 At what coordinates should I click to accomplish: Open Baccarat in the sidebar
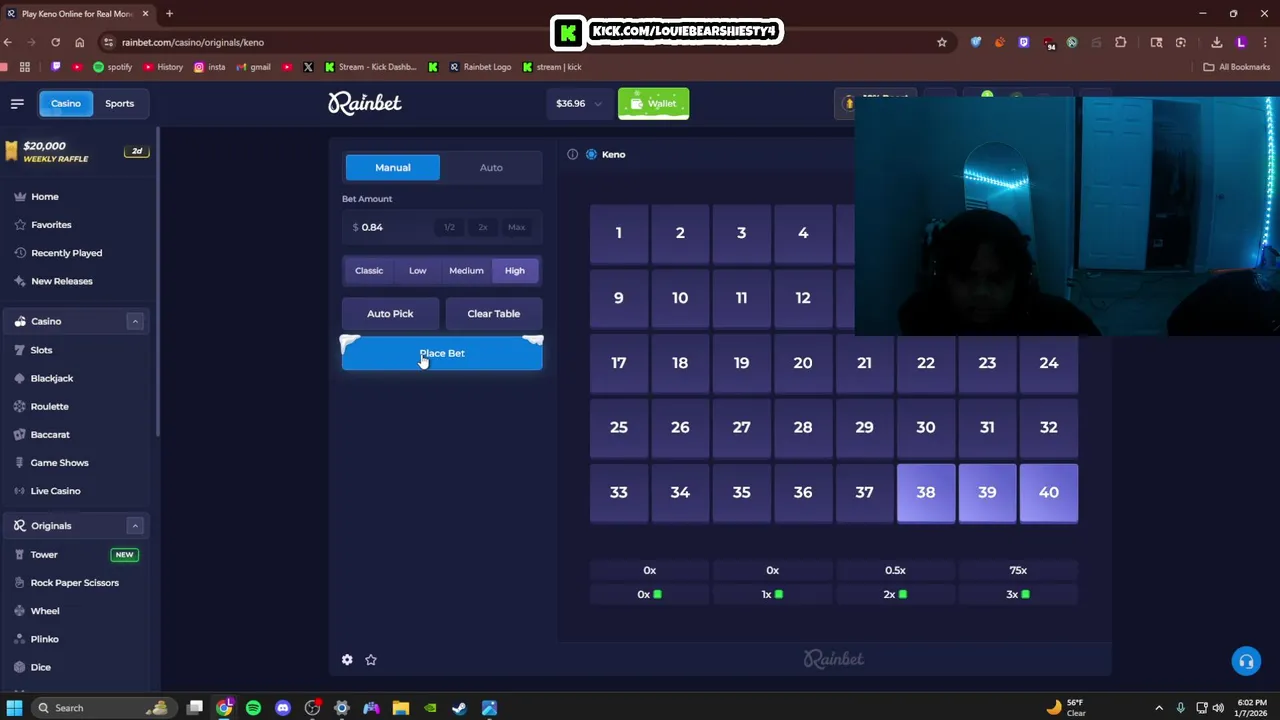tap(50, 434)
